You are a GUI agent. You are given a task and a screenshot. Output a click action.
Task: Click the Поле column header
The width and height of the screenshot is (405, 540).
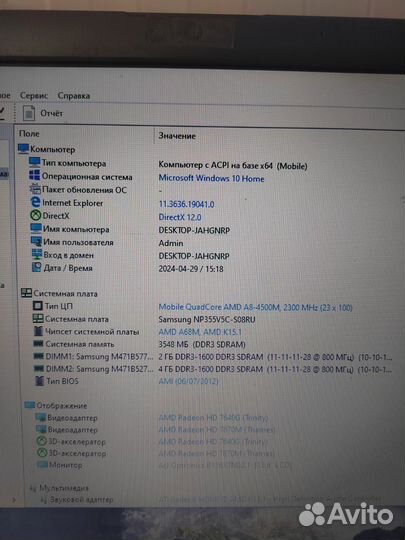coord(29,133)
